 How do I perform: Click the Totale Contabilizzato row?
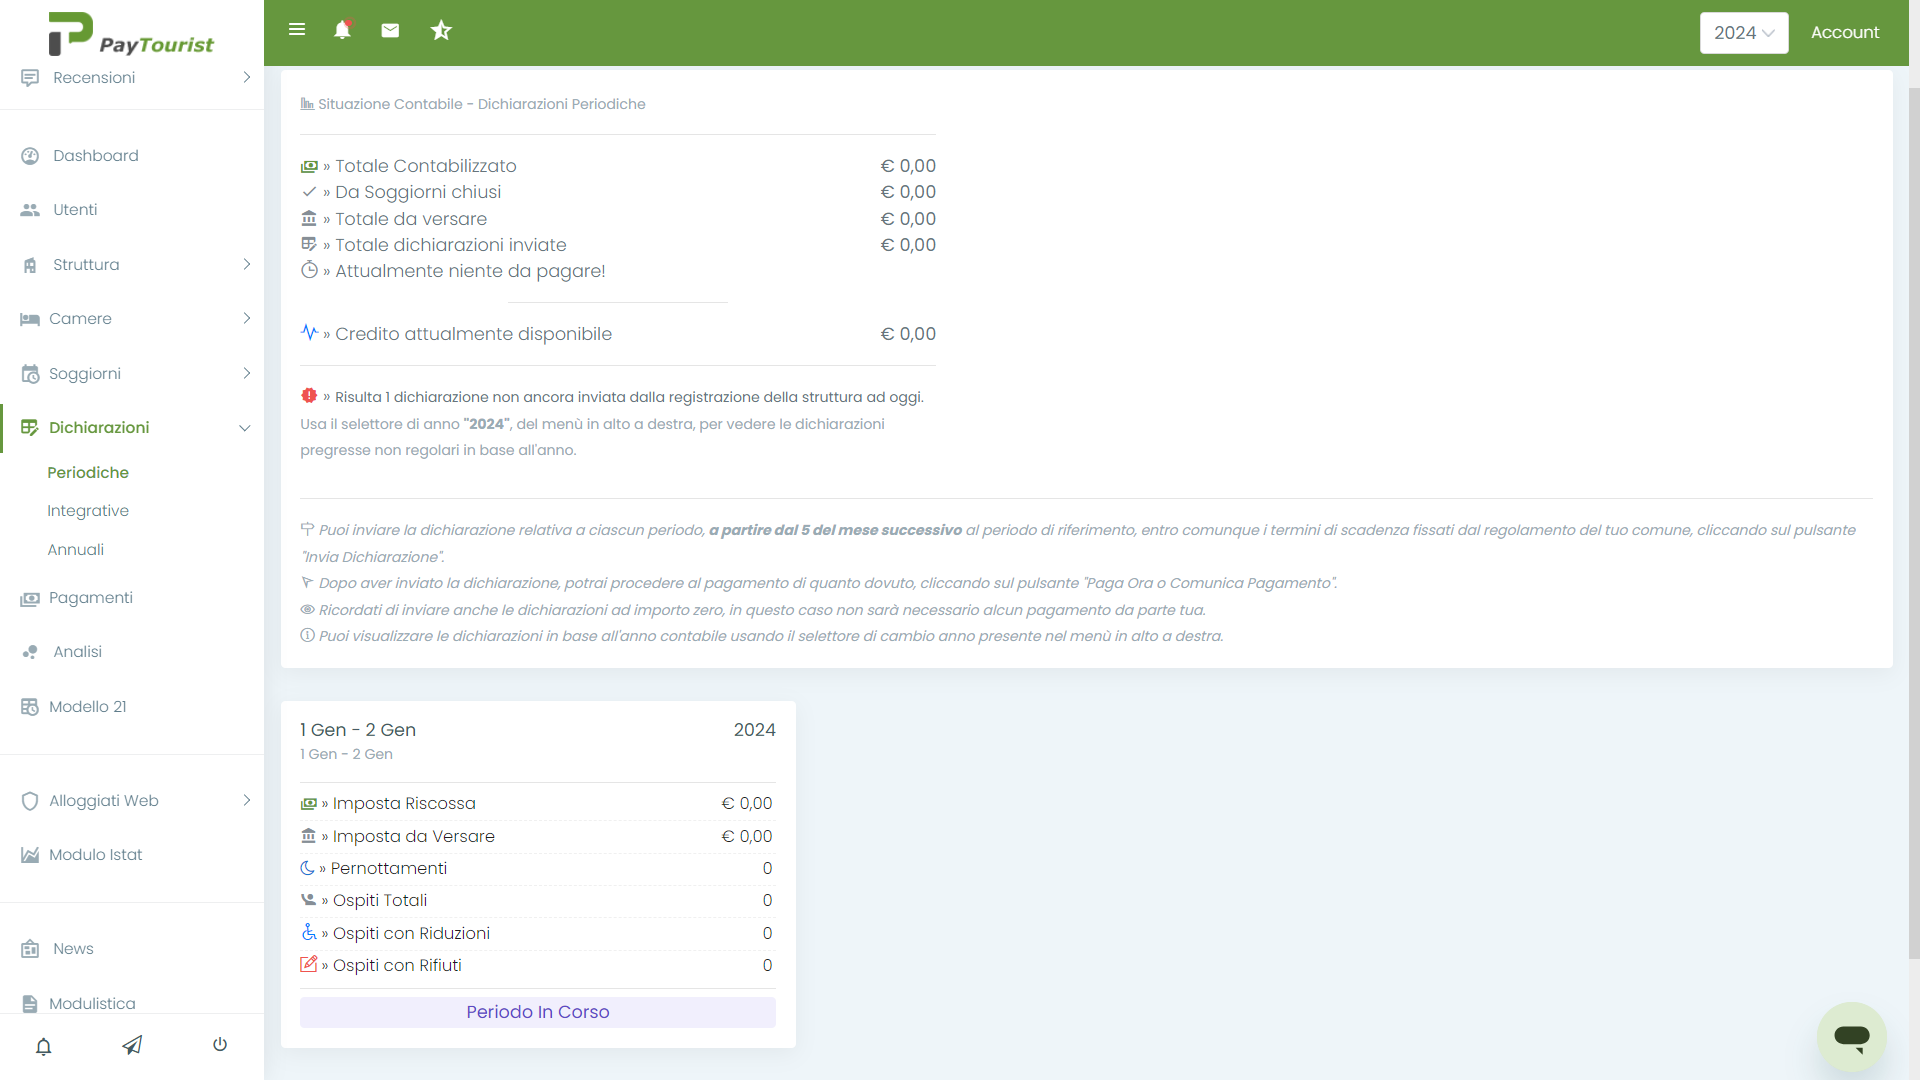[618, 166]
